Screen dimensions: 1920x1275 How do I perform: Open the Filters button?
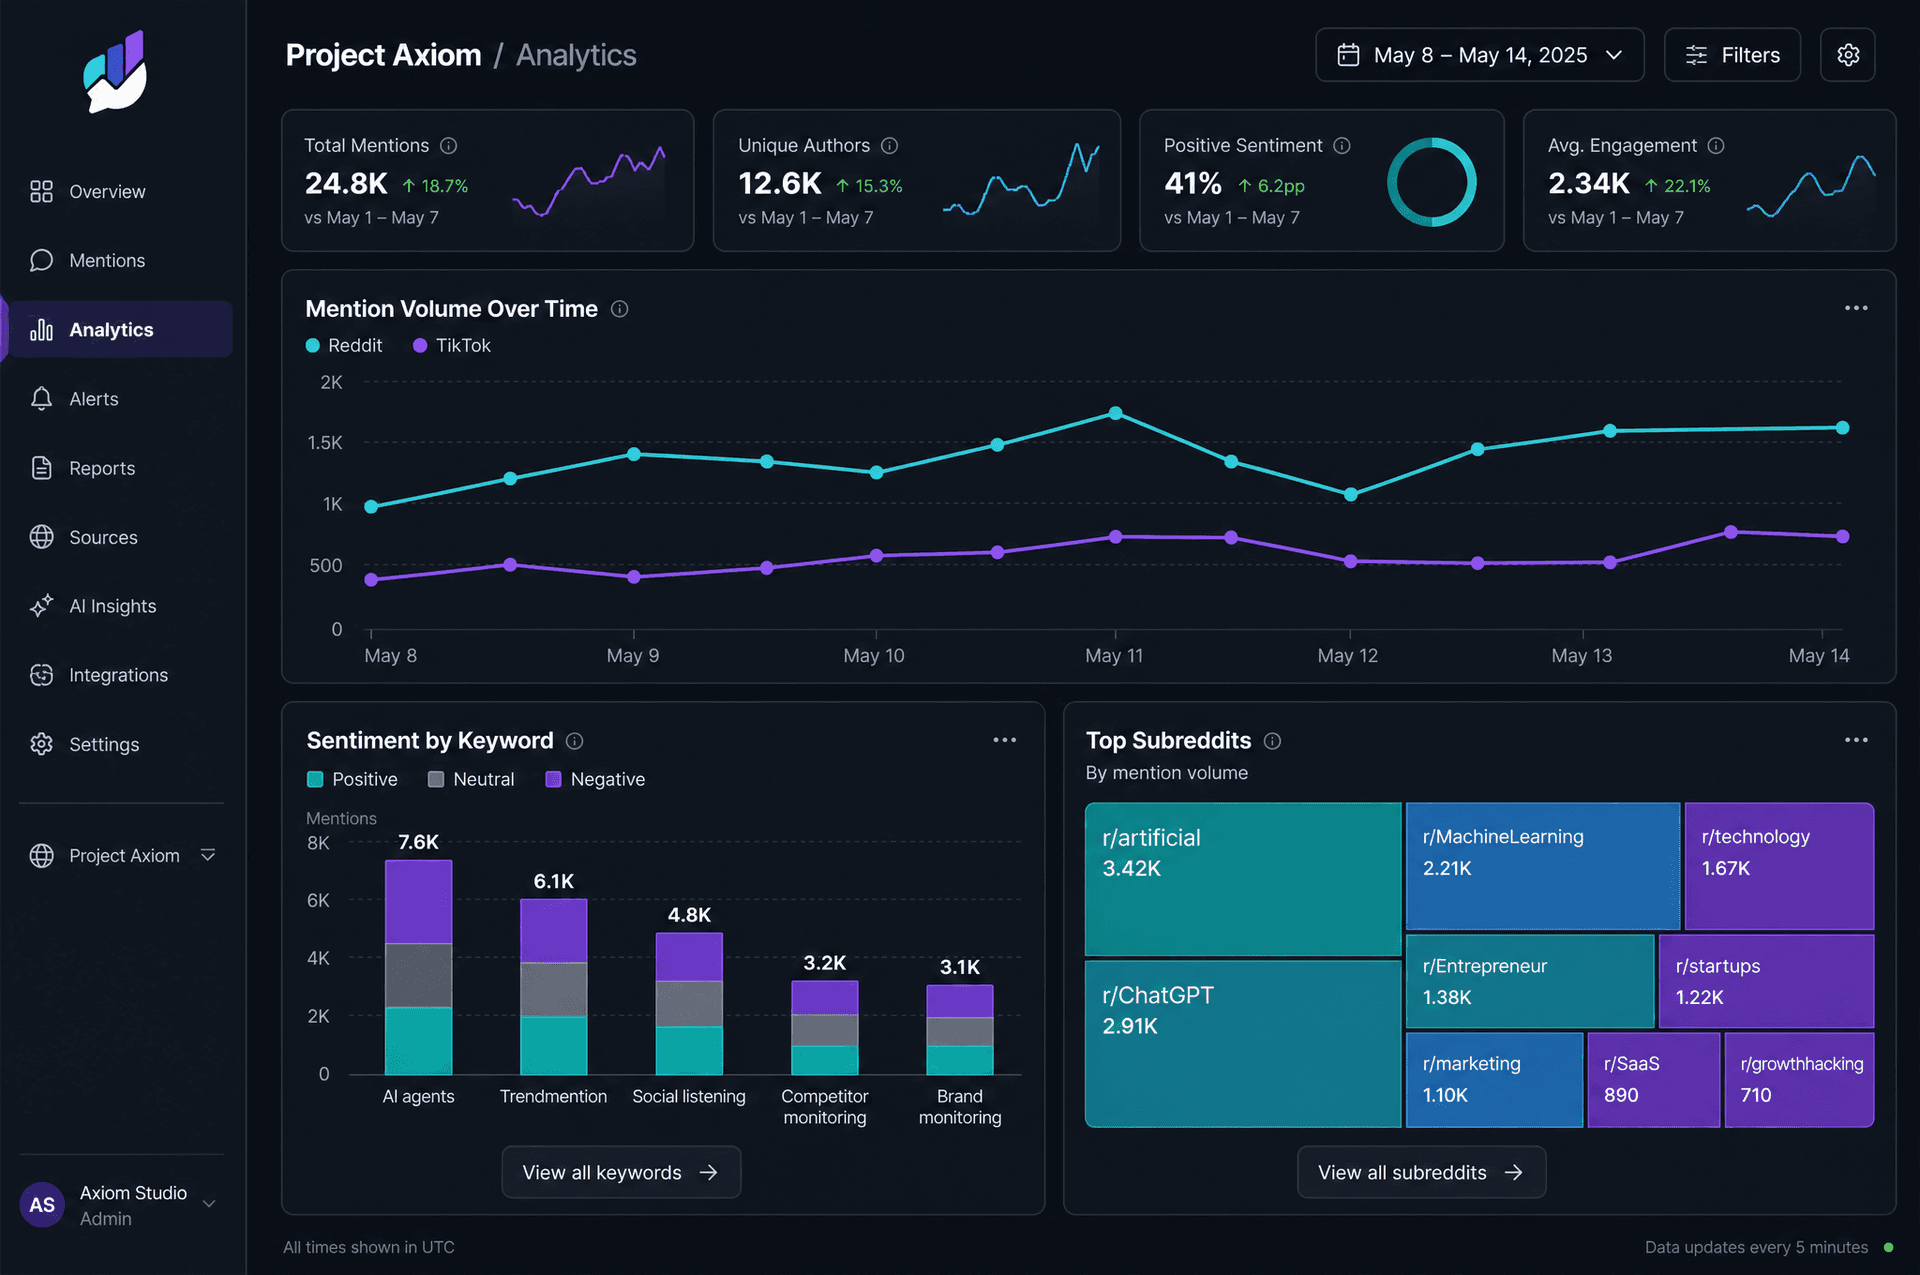pos(1732,55)
